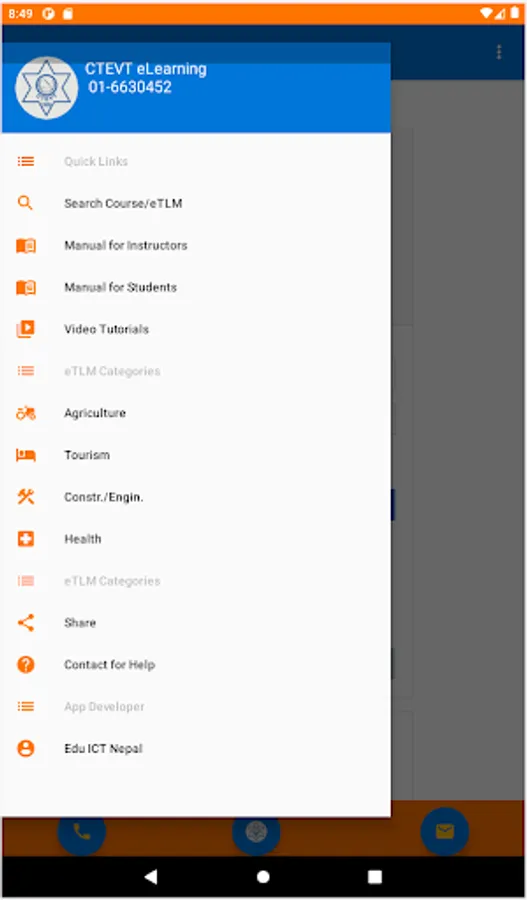This screenshot has width=527, height=900.
Task: Click the Manual for Students book icon
Action: [26, 287]
